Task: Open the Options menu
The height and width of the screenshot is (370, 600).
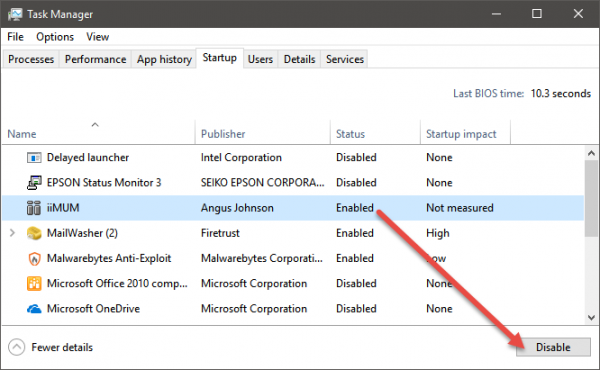Action: [55, 37]
